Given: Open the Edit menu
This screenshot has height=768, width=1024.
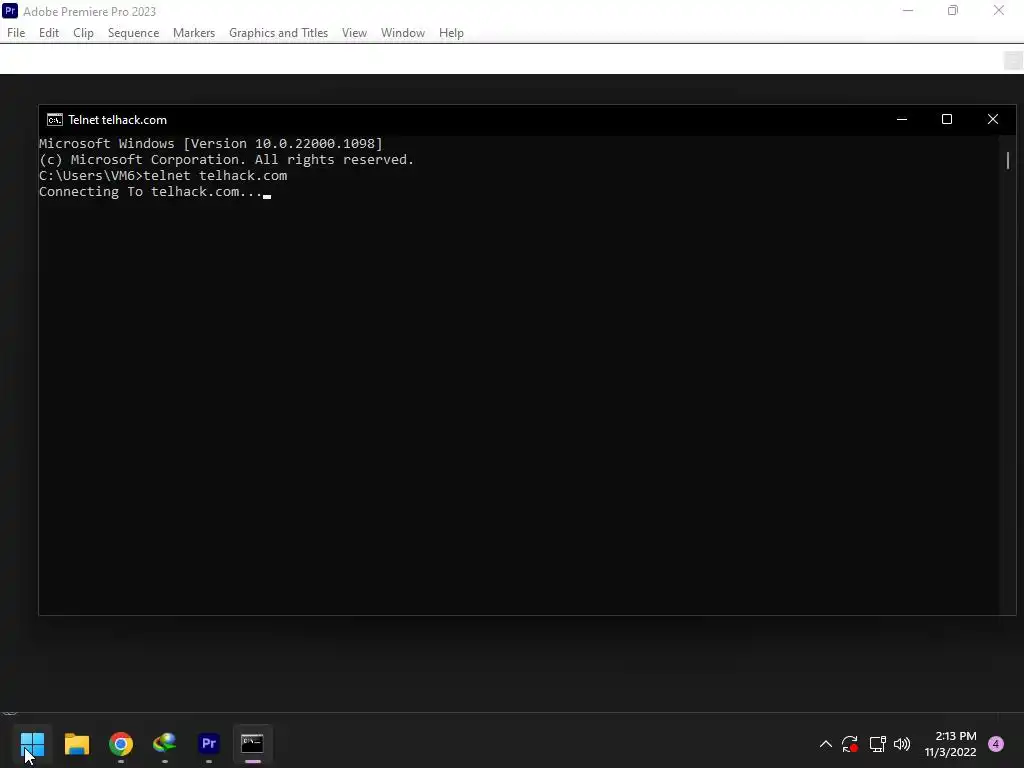Looking at the screenshot, I should 49,33.
